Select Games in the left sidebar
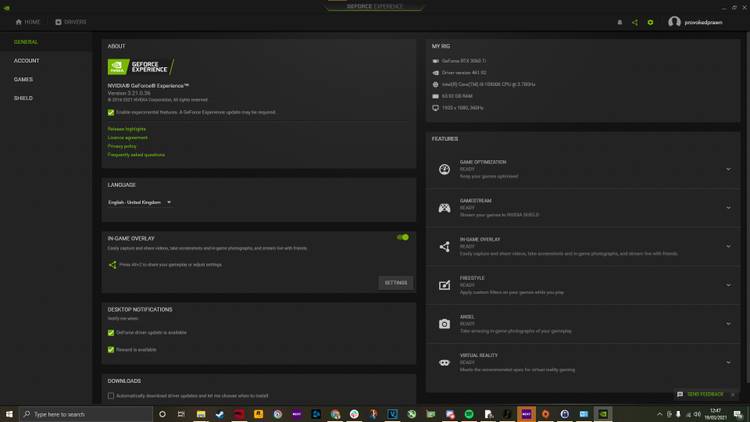The image size is (750, 422). click(x=23, y=79)
